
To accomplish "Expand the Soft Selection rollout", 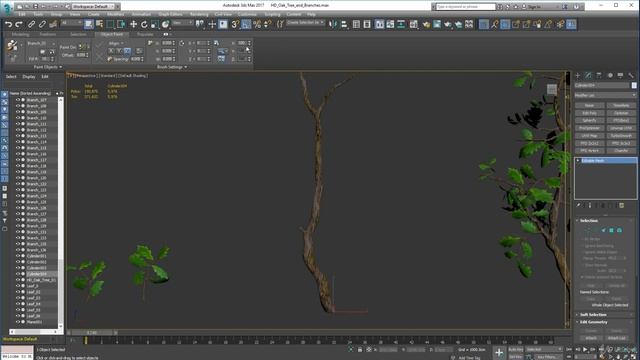I will (x=593, y=315).
